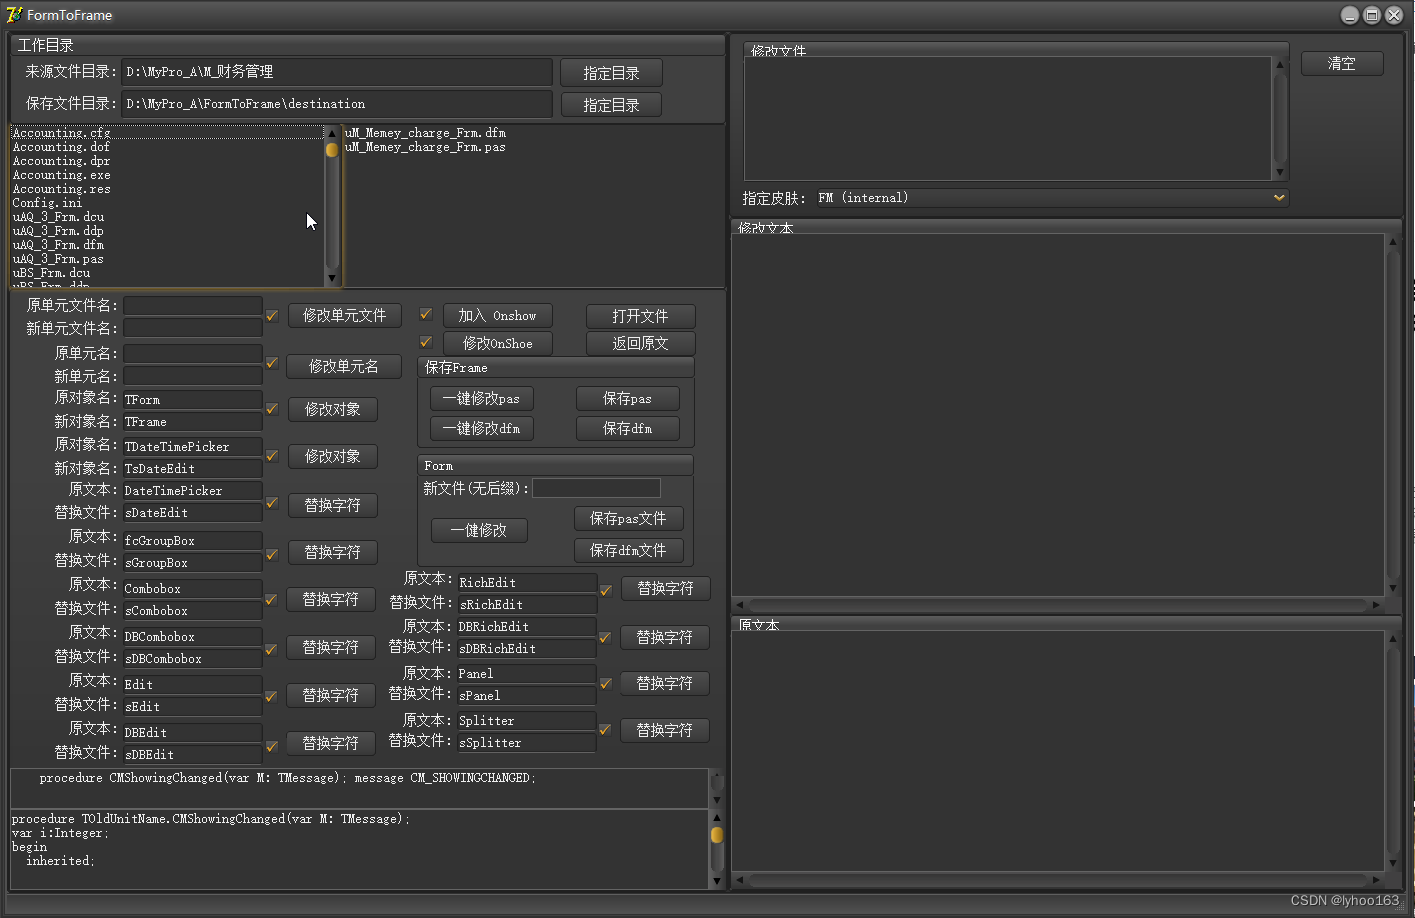Image resolution: width=1415 pixels, height=918 pixels.
Task: Click the 修改单元名 button
Action: click(344, 366)
